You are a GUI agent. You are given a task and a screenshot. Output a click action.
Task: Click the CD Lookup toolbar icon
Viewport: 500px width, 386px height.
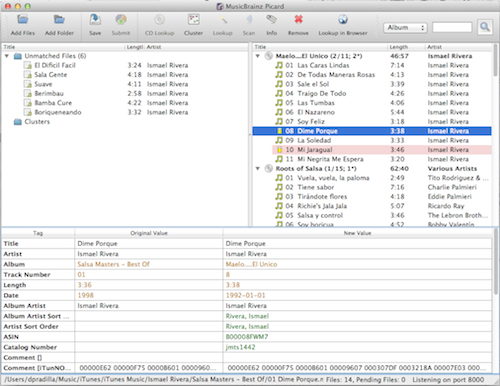[159, 20]
